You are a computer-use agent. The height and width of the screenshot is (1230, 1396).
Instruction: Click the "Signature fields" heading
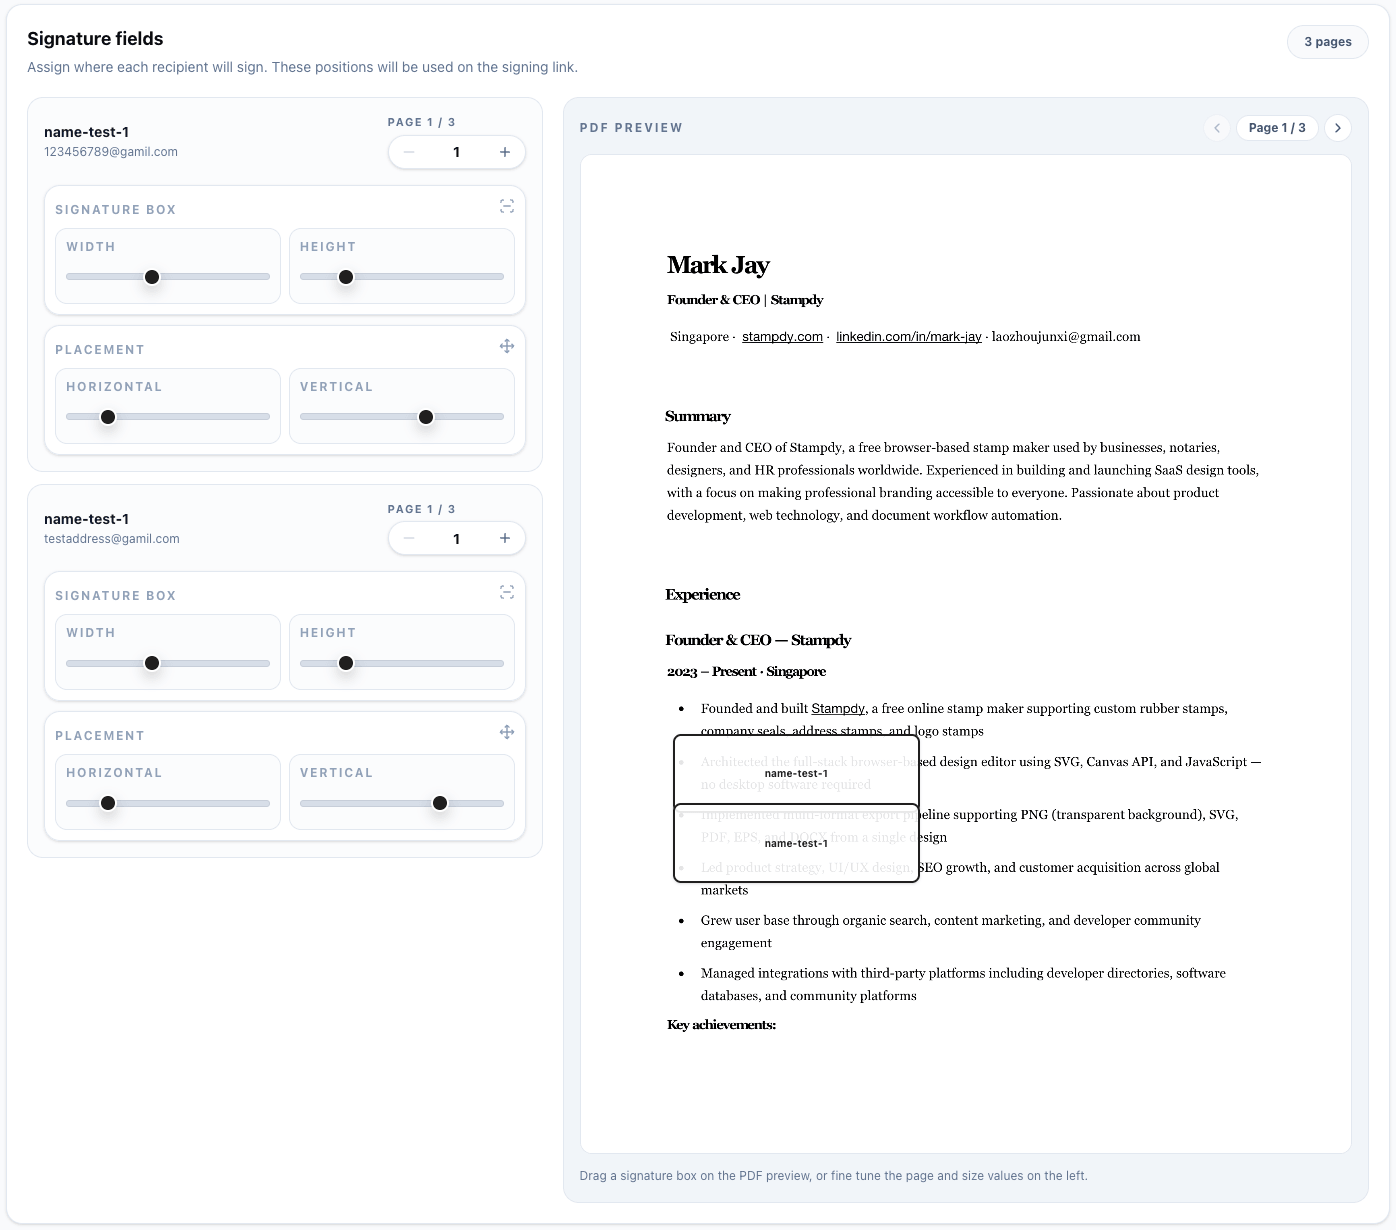pyautogui.click(x=95, y=39)
